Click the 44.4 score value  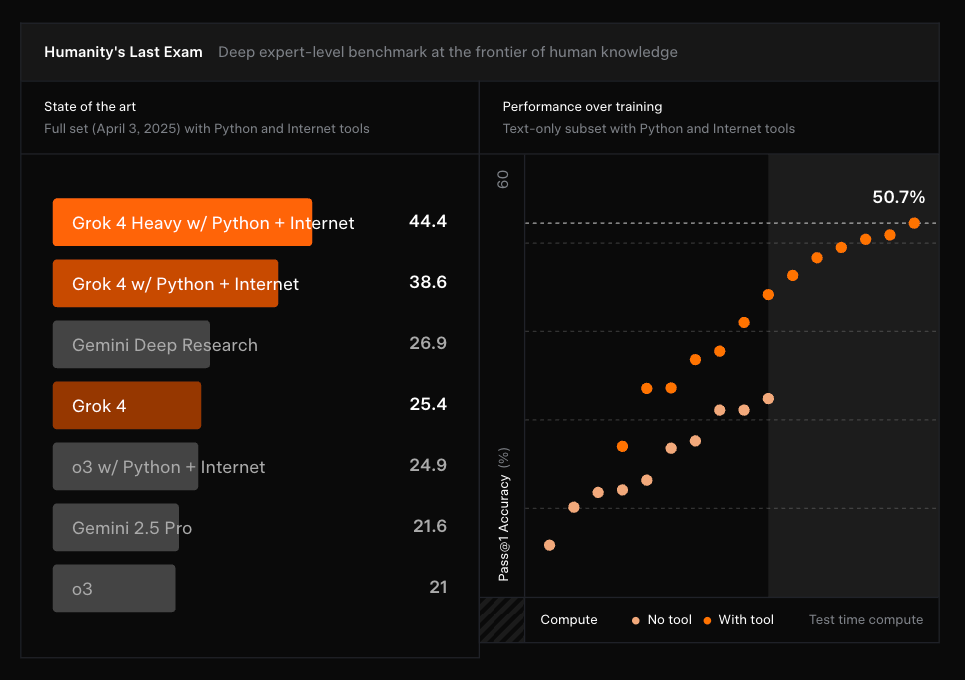[x=428, y=221]
